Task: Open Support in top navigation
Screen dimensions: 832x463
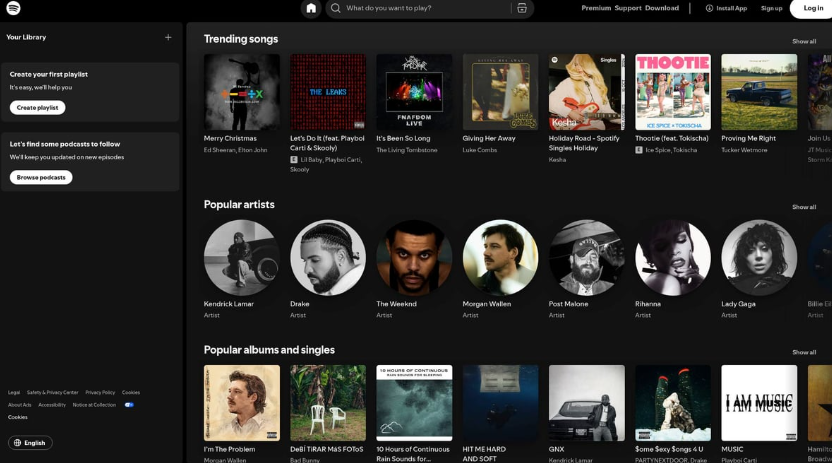Action: pyautogui.click(x=628, y=8)
